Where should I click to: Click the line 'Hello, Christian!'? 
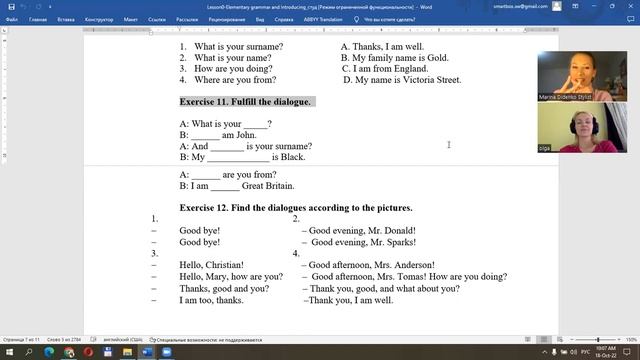[211, 265]
